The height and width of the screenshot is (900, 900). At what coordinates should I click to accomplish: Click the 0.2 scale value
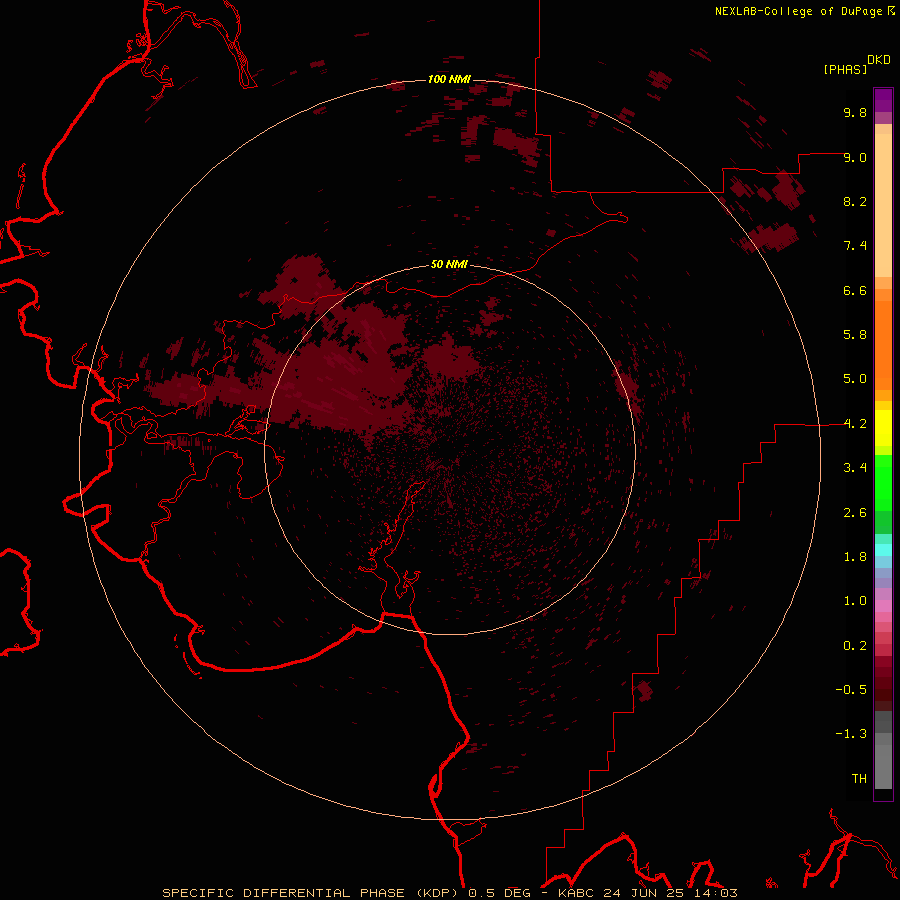pos(855,646)
